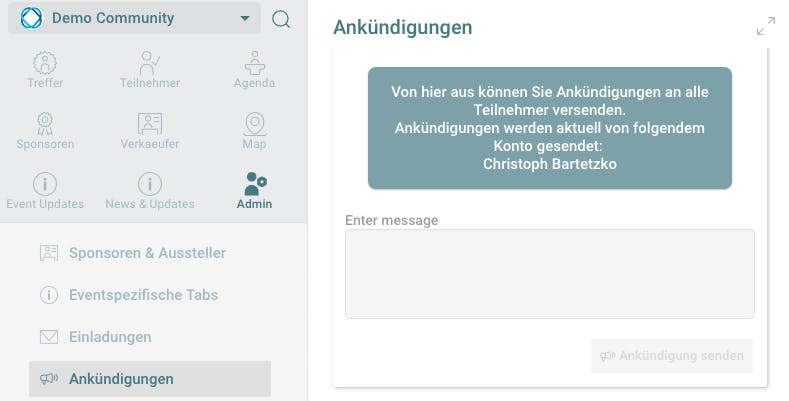
Task: Open the Sponsoren ribbon icon
Action: pos(45,123)
